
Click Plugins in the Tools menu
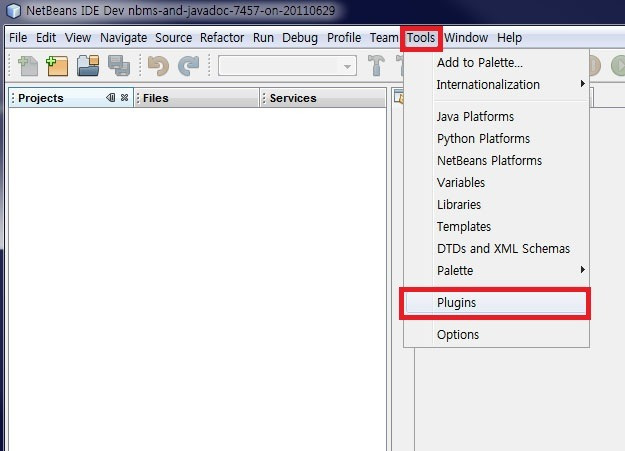point(495,303)
